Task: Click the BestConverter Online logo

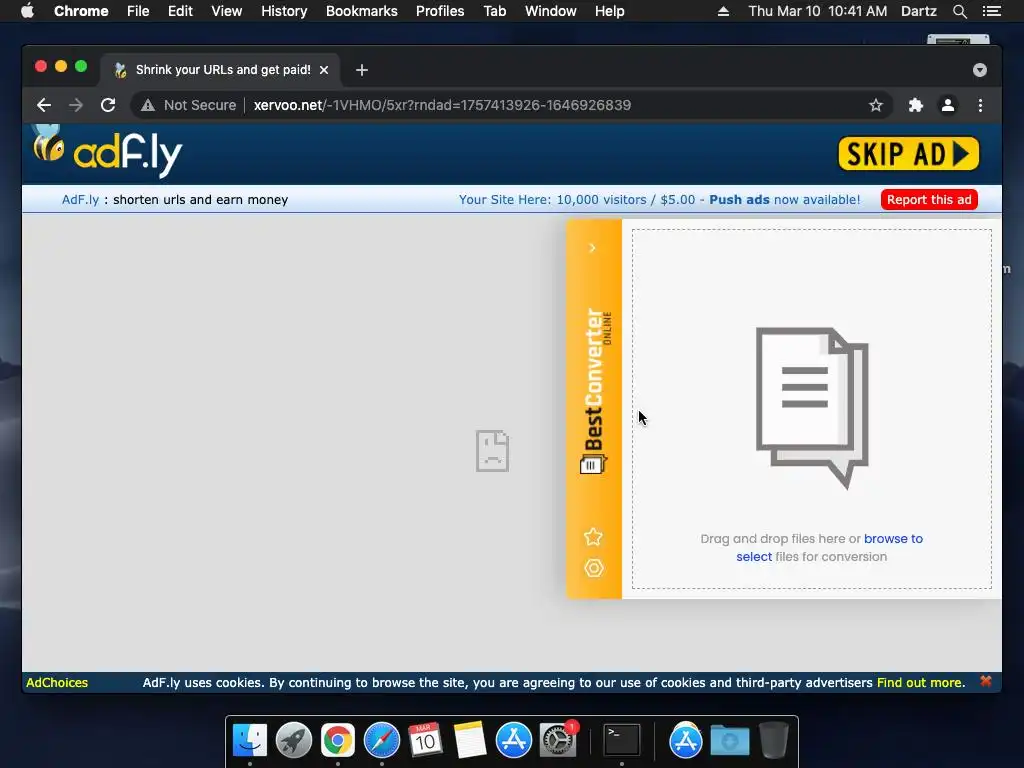Action: pyautogui.click(x=595, y=391)
